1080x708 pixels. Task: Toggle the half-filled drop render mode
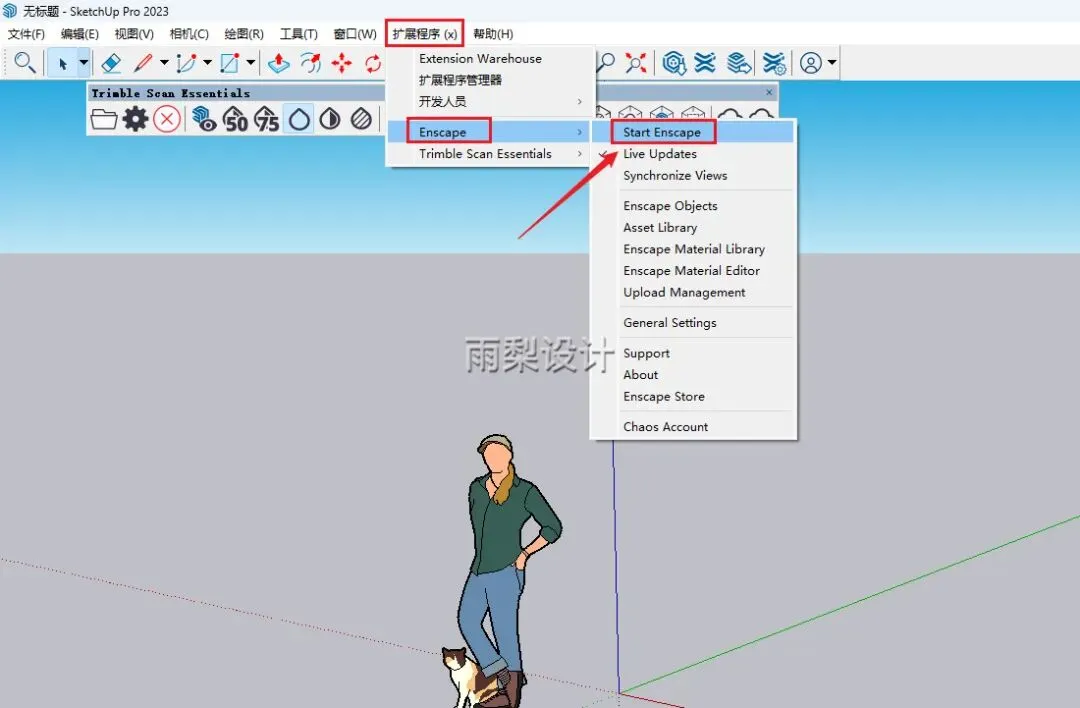(x=330, y=119)
